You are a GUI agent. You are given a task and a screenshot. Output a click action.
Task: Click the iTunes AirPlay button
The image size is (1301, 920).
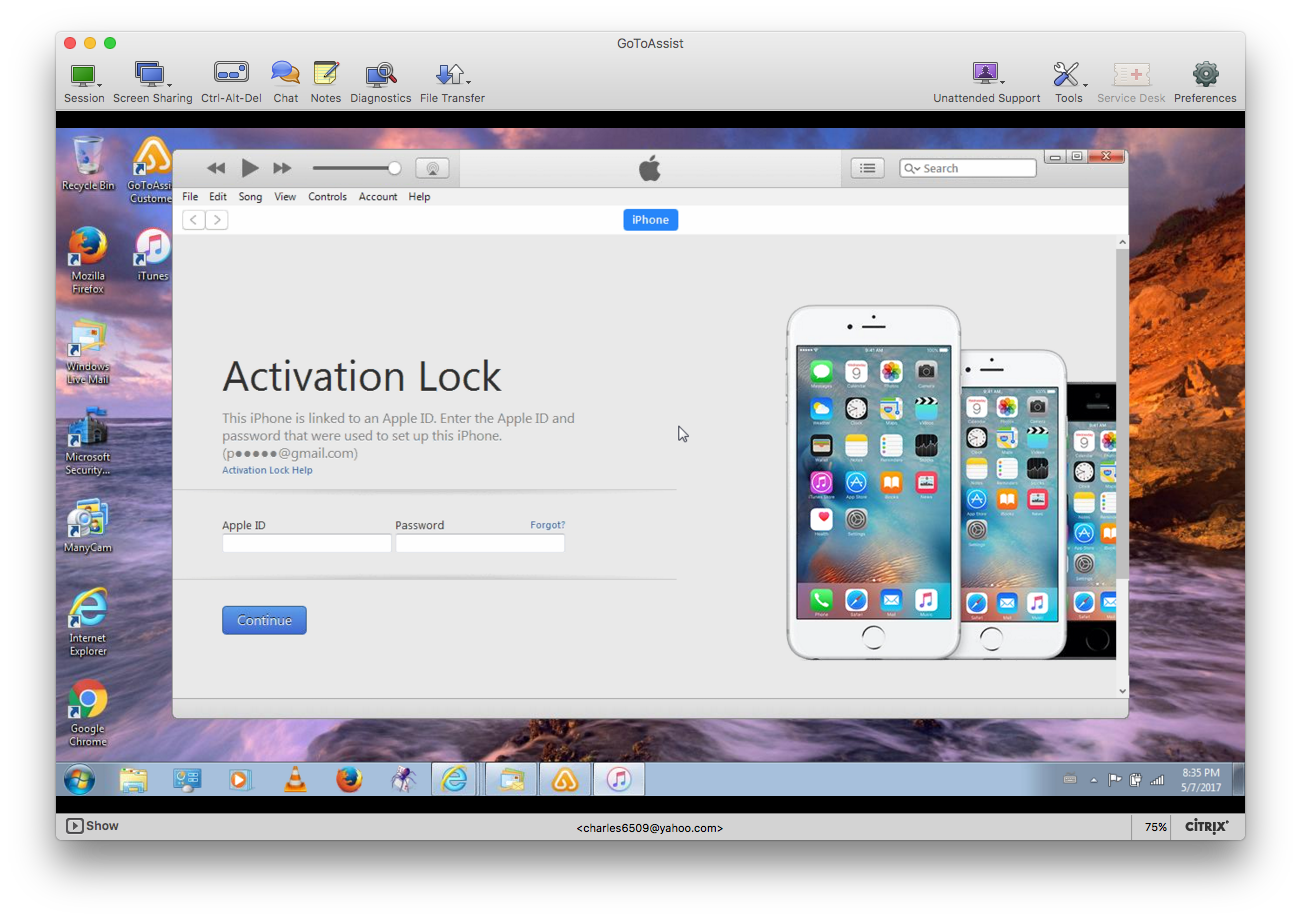432,168
